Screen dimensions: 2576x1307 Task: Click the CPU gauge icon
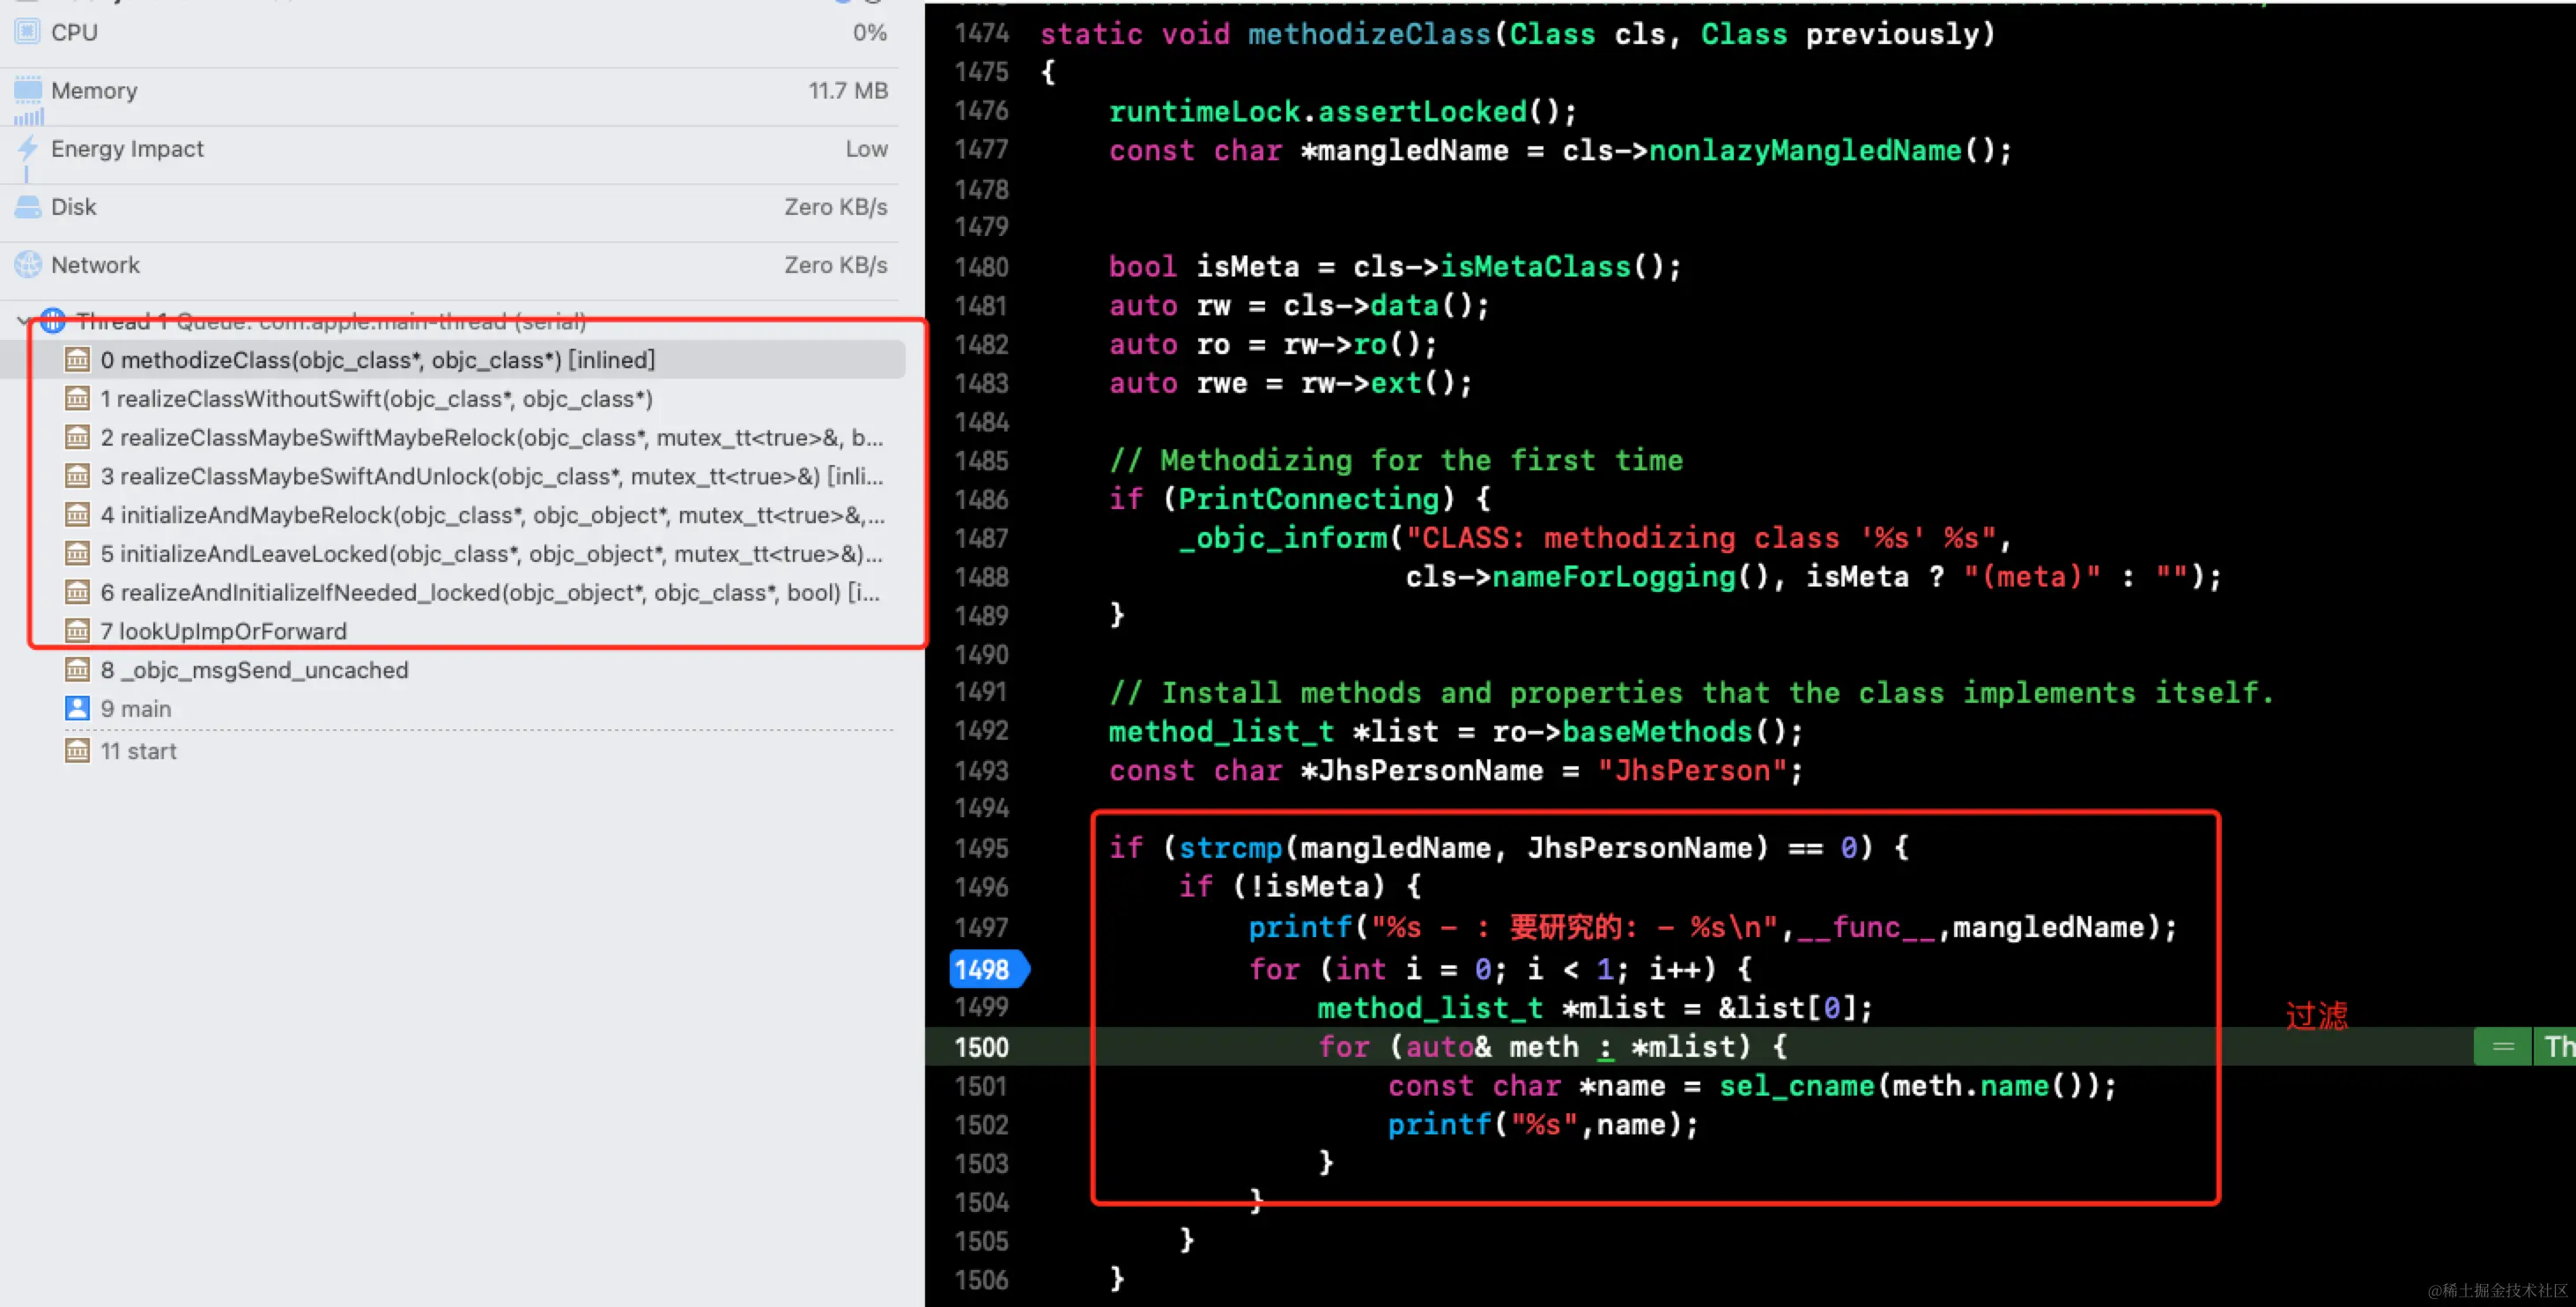click(28, 32)
